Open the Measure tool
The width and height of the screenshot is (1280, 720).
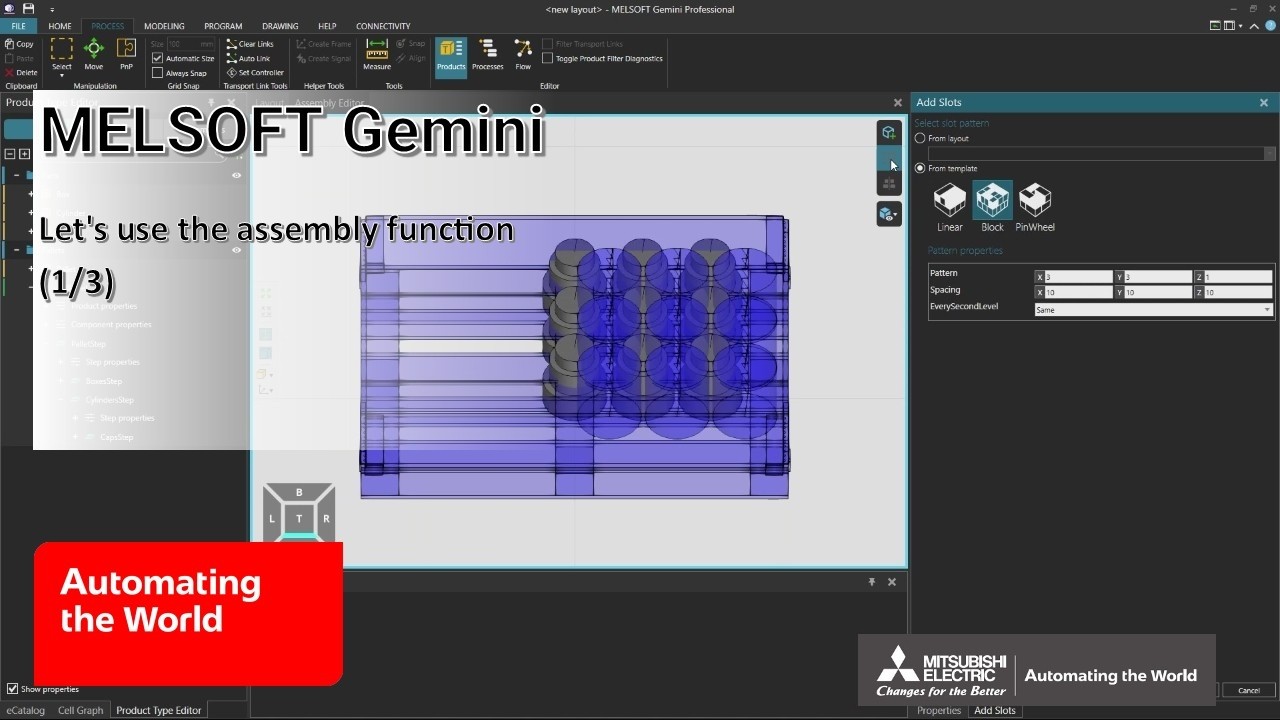pyautogui.click(x=377, y=54)
